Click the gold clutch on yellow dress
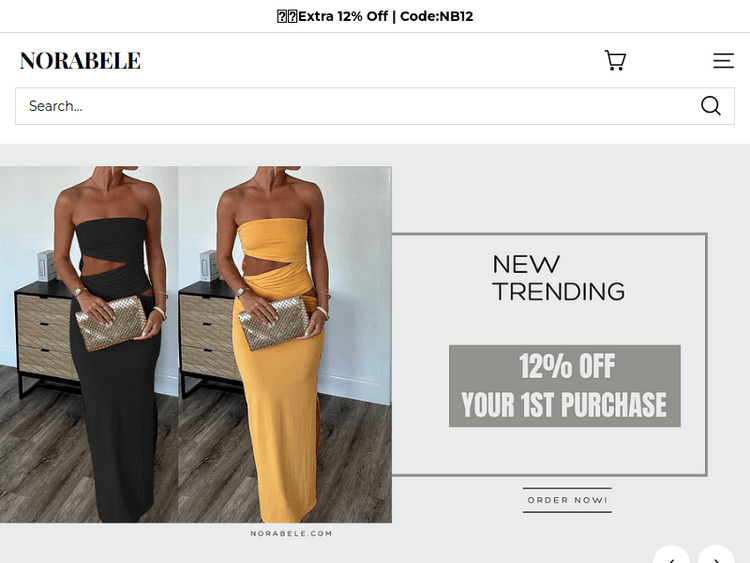The image size is (750, 563). tap(274, 323)
